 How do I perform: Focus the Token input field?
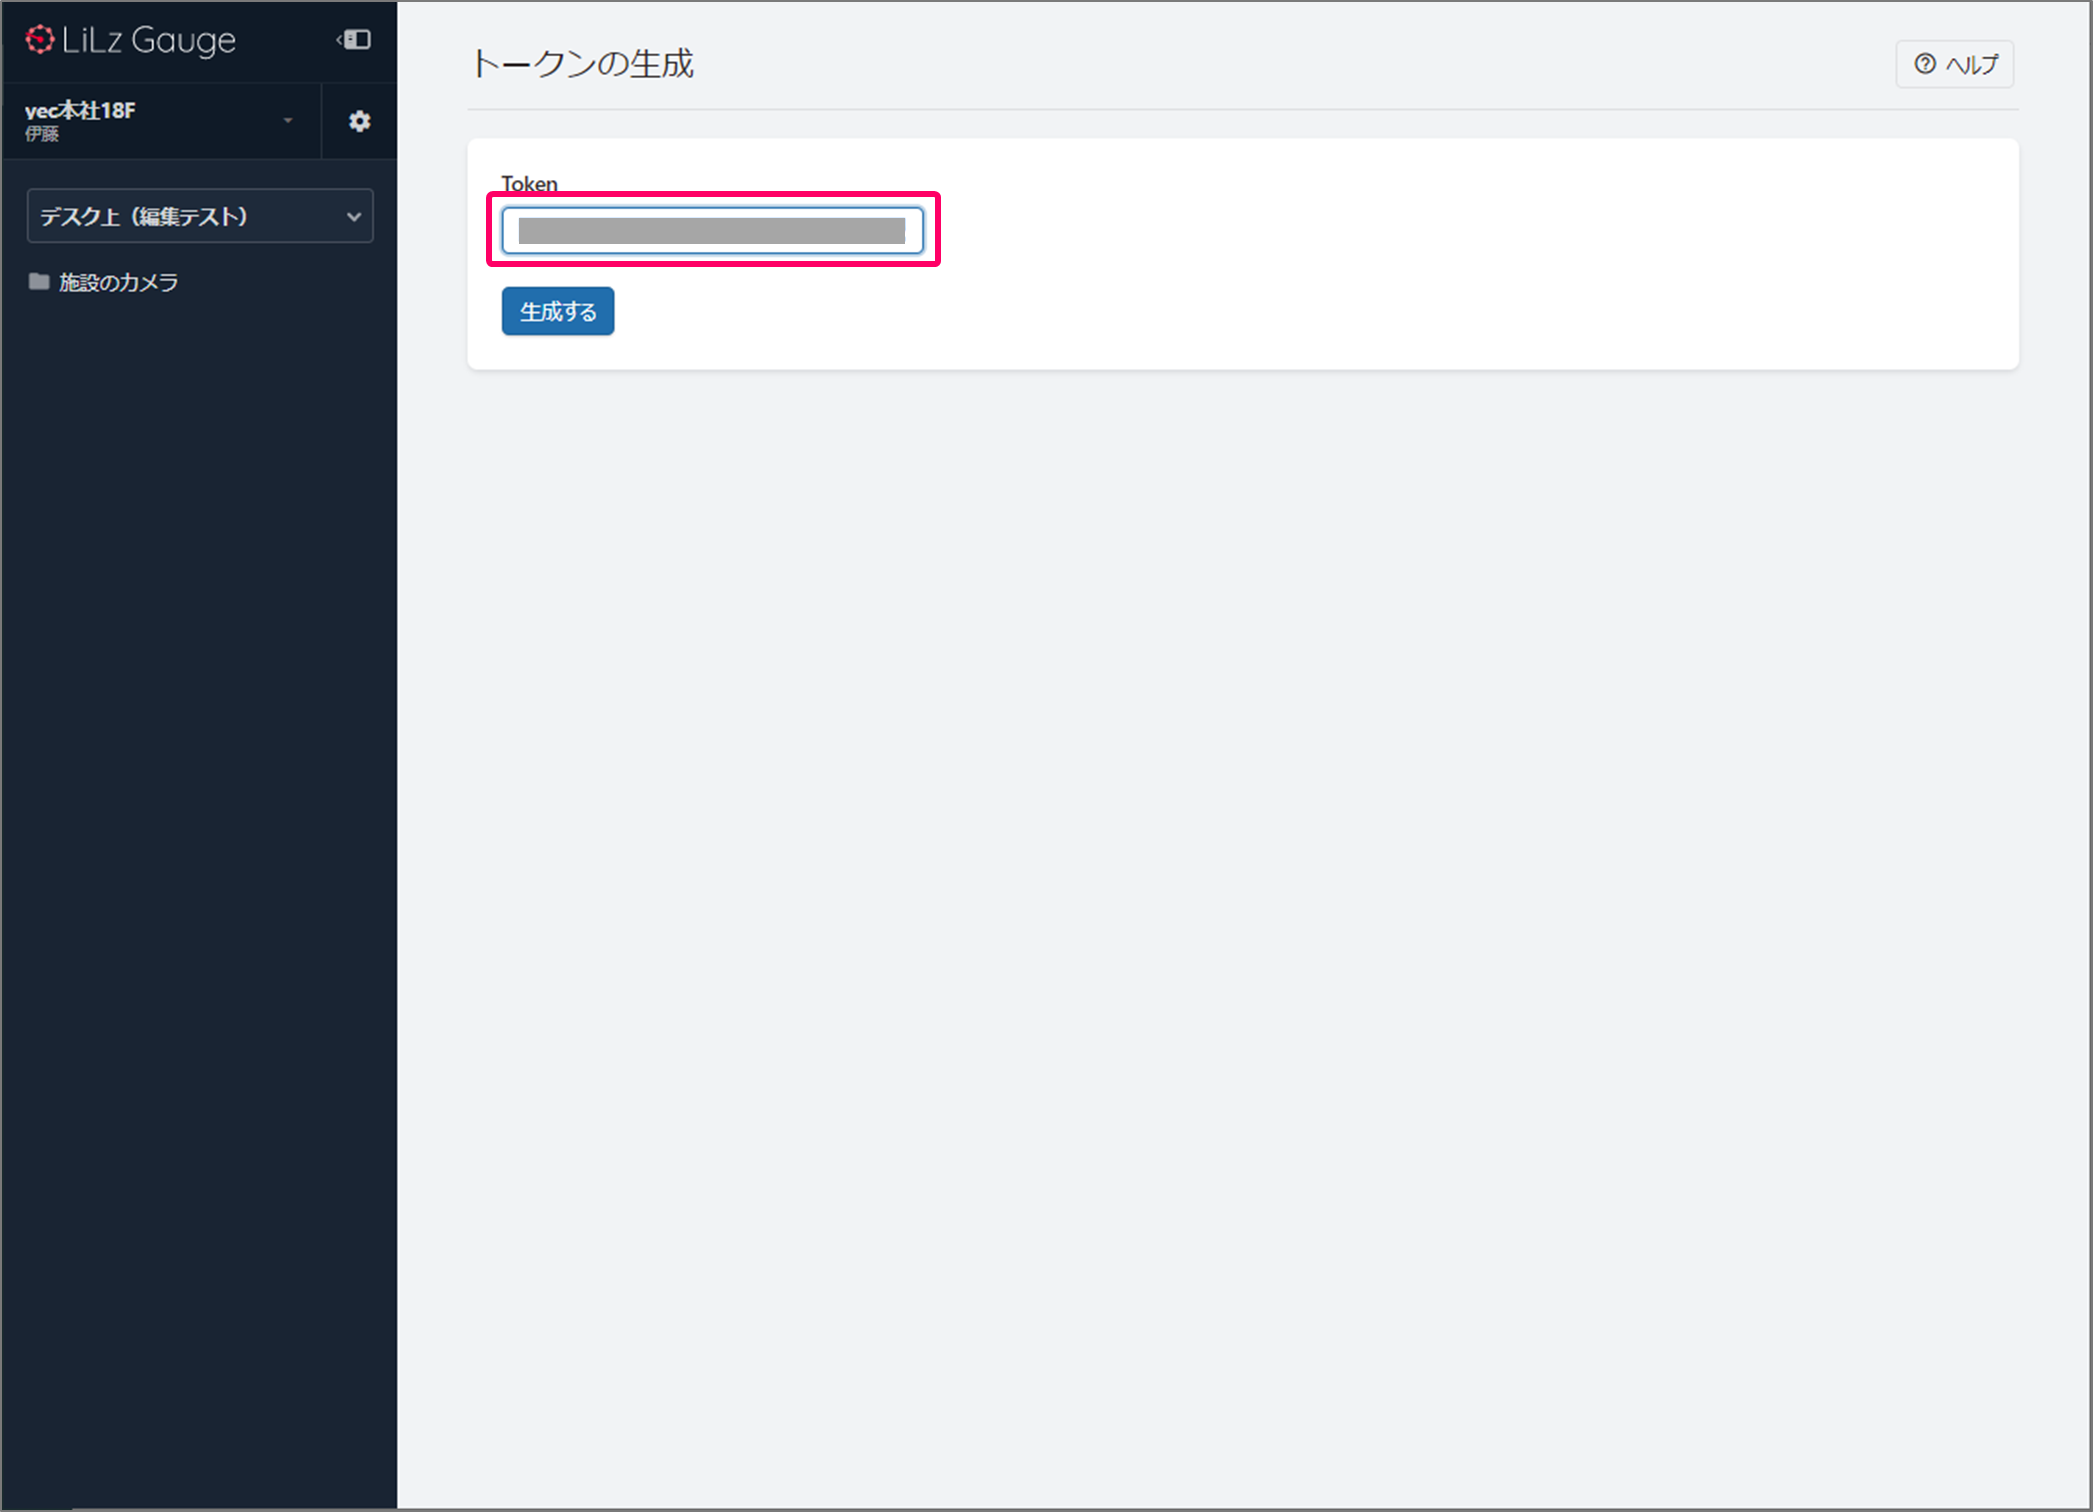point(712,231)
